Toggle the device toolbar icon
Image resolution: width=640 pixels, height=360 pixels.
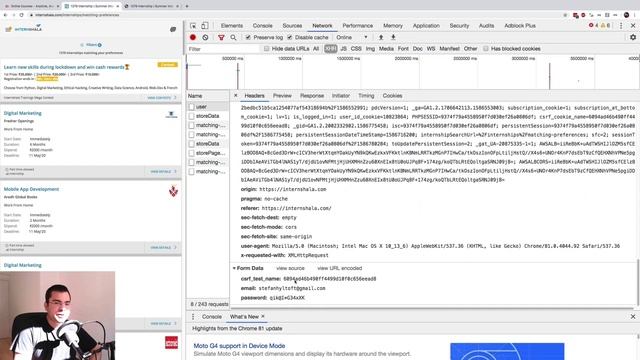point(204,25)
